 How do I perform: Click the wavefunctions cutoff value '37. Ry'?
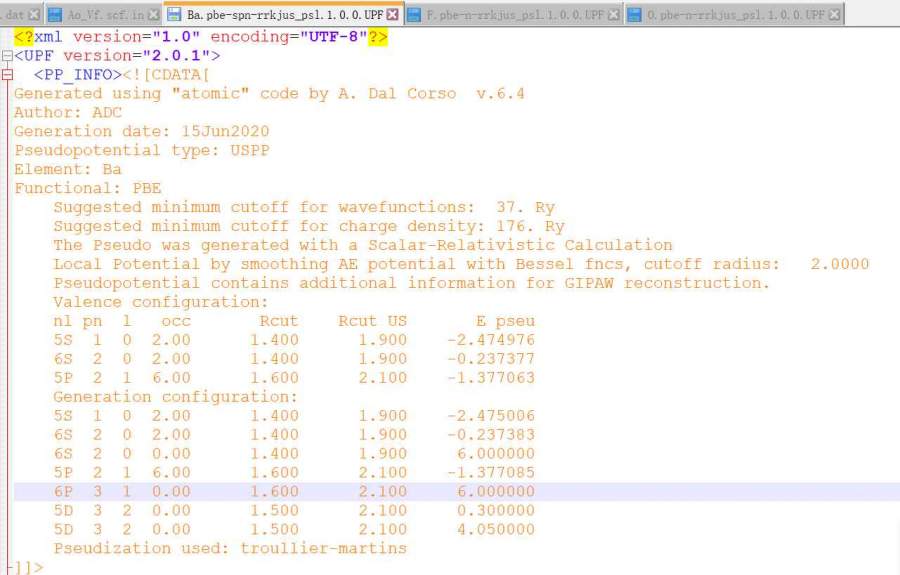pos(525,207)
